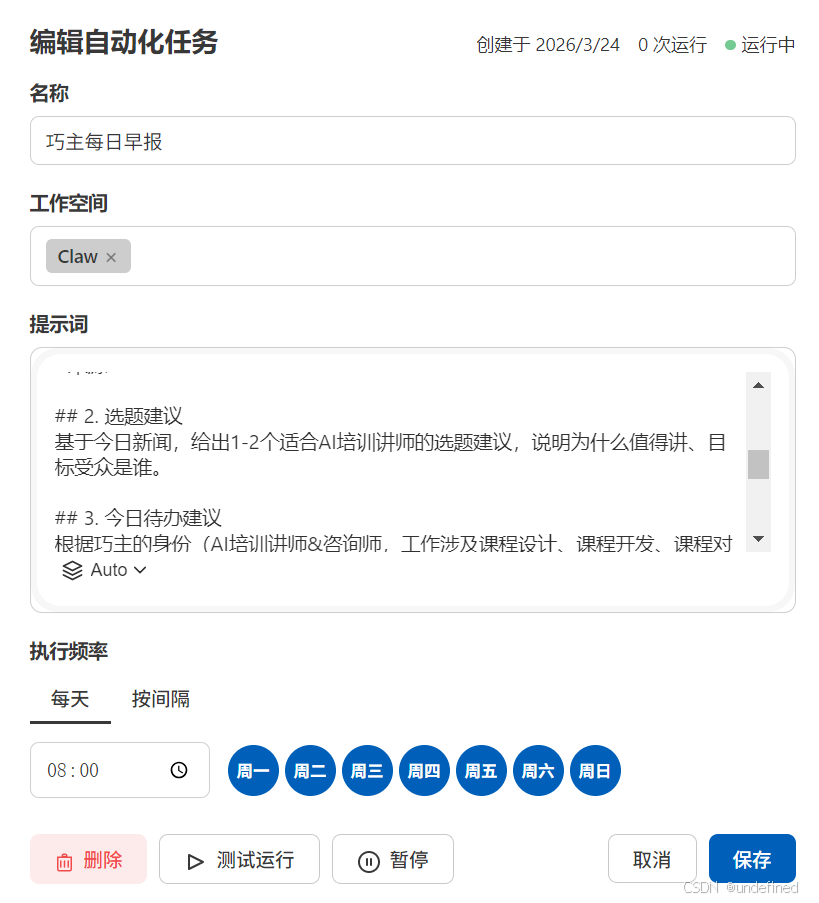Click the scroll up arrow in prompt box

[x=759, y=385]
